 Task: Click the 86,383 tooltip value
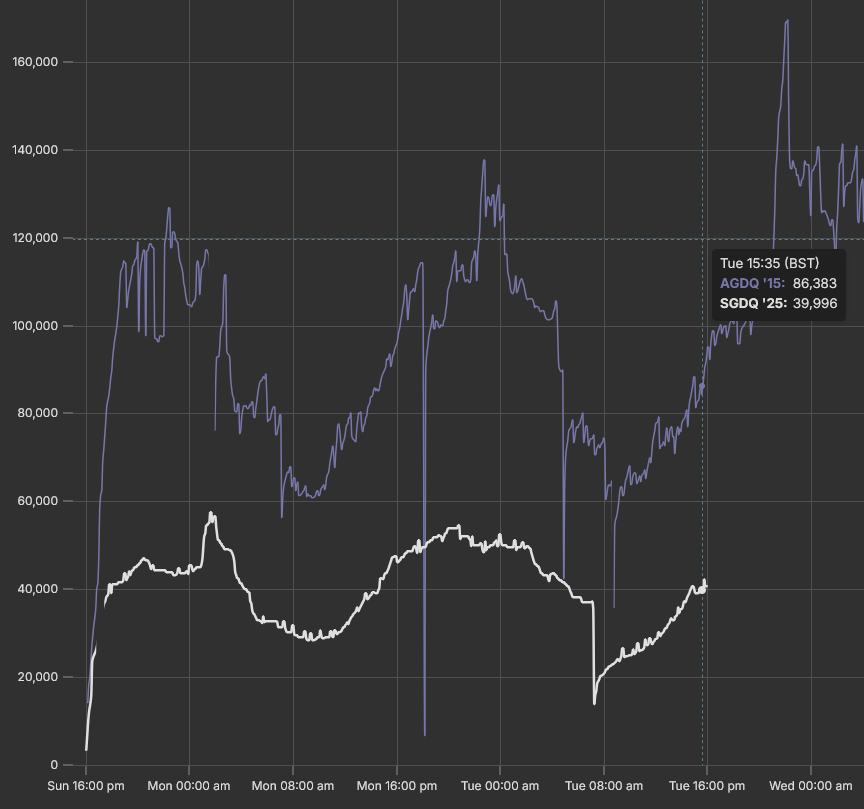coord(814,283)
